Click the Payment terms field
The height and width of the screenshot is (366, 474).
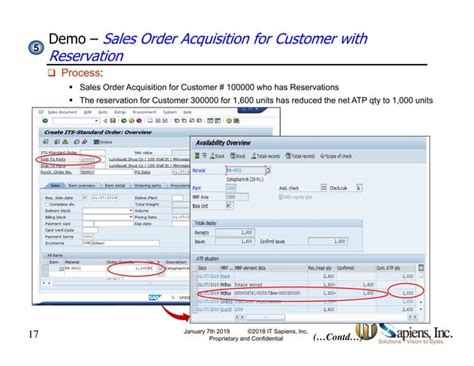(88, 236)
